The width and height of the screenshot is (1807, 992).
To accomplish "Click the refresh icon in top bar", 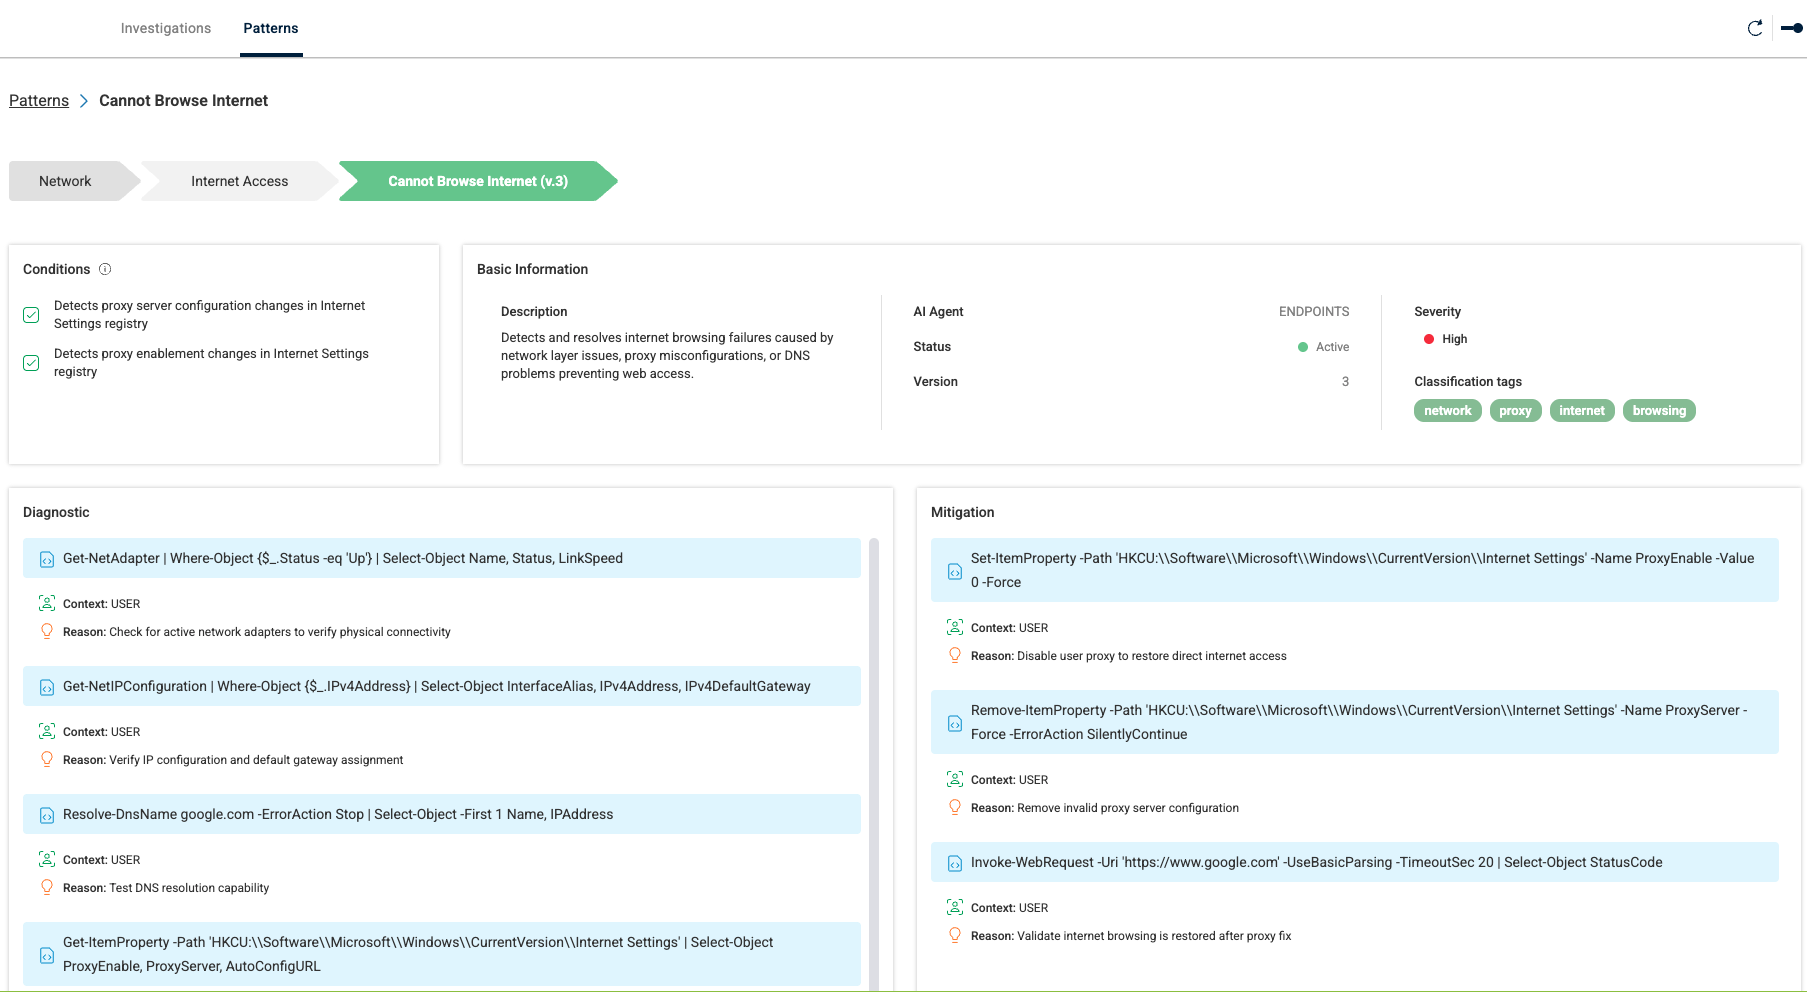I will (x=1754, y=28).
